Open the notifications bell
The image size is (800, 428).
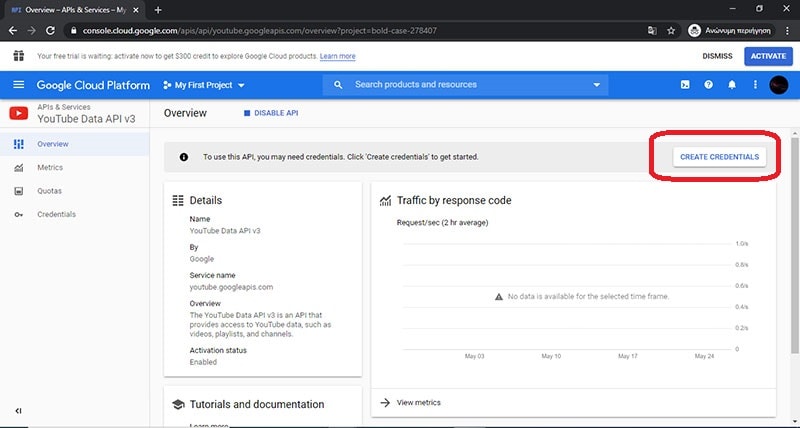pyautogui.click(x=732, y=85)
